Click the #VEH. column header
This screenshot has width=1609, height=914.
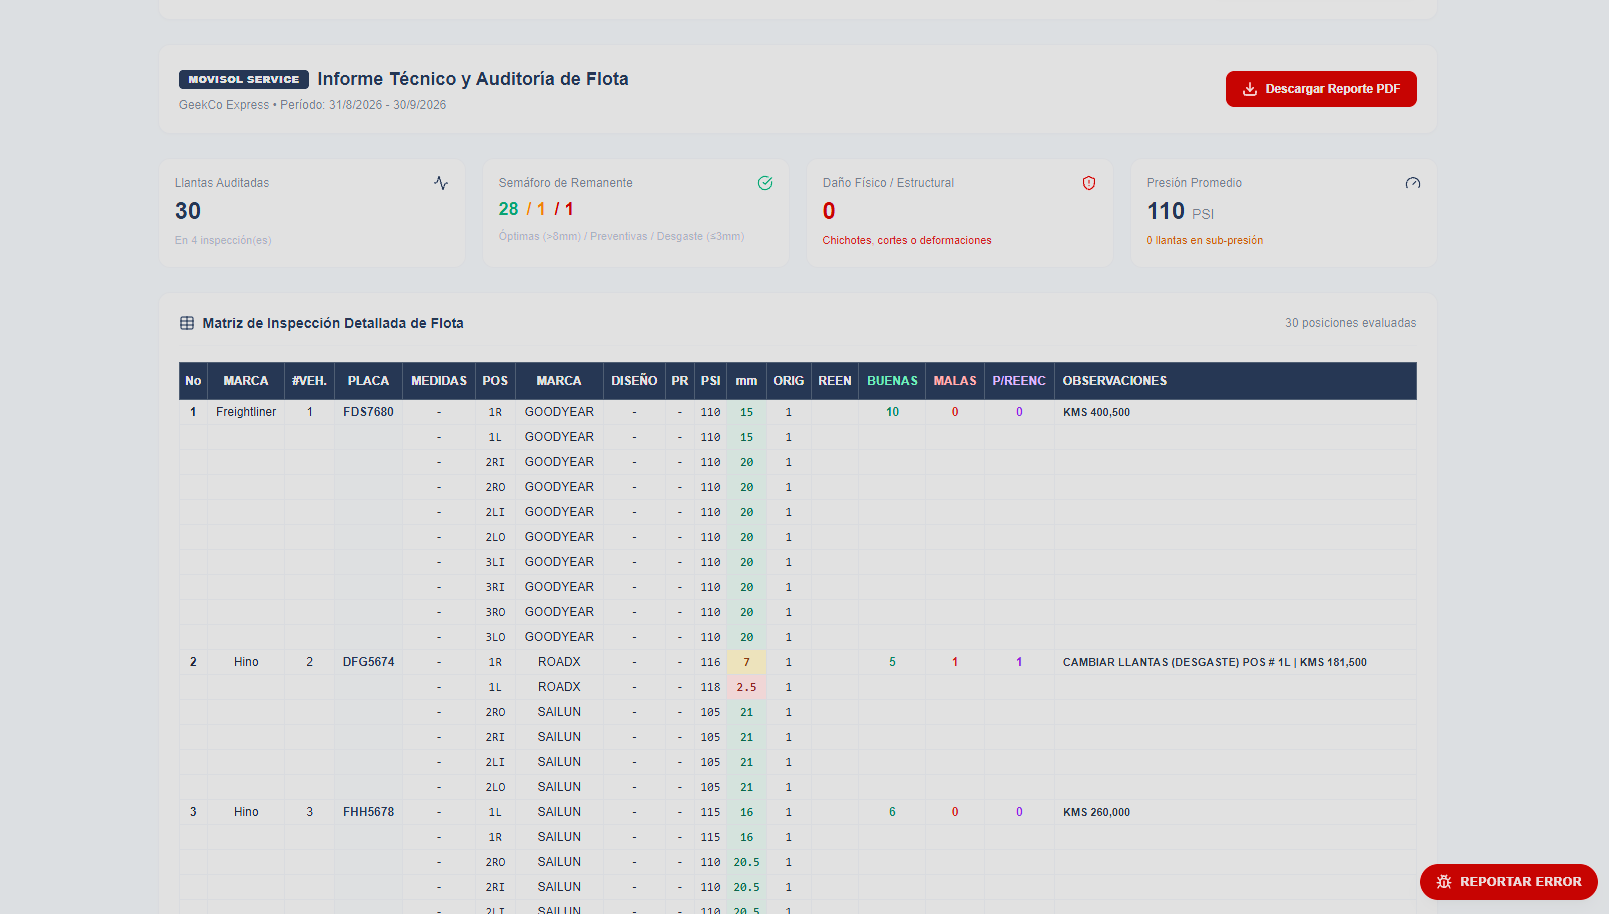point(309,381)
